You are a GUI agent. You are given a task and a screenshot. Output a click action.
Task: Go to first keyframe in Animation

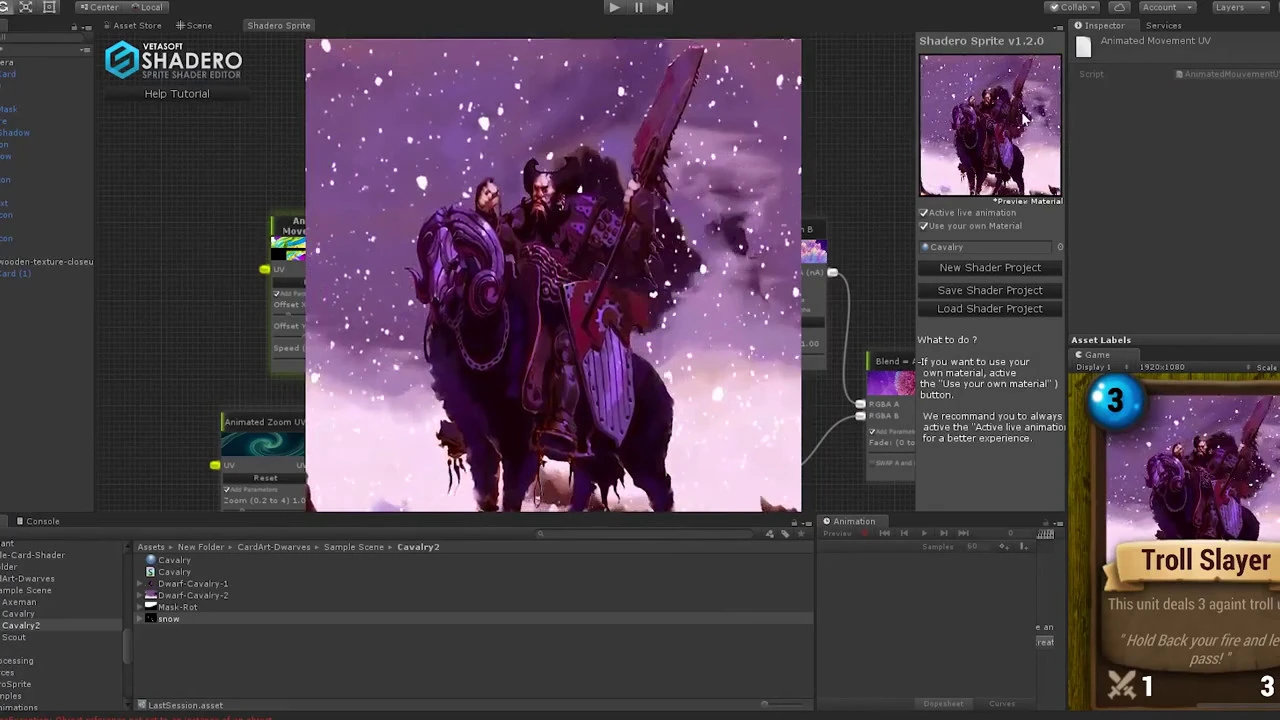[884, 534]
